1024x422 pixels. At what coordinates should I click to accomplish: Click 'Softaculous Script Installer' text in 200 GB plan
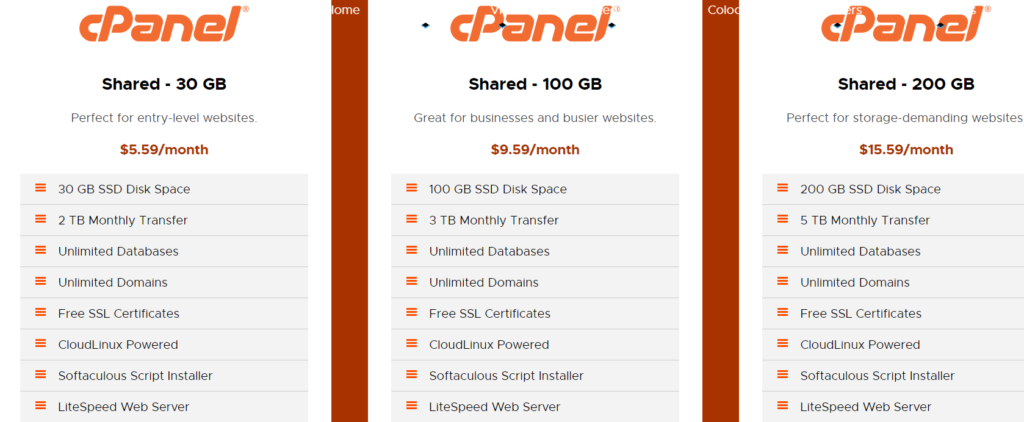point(877,376)
